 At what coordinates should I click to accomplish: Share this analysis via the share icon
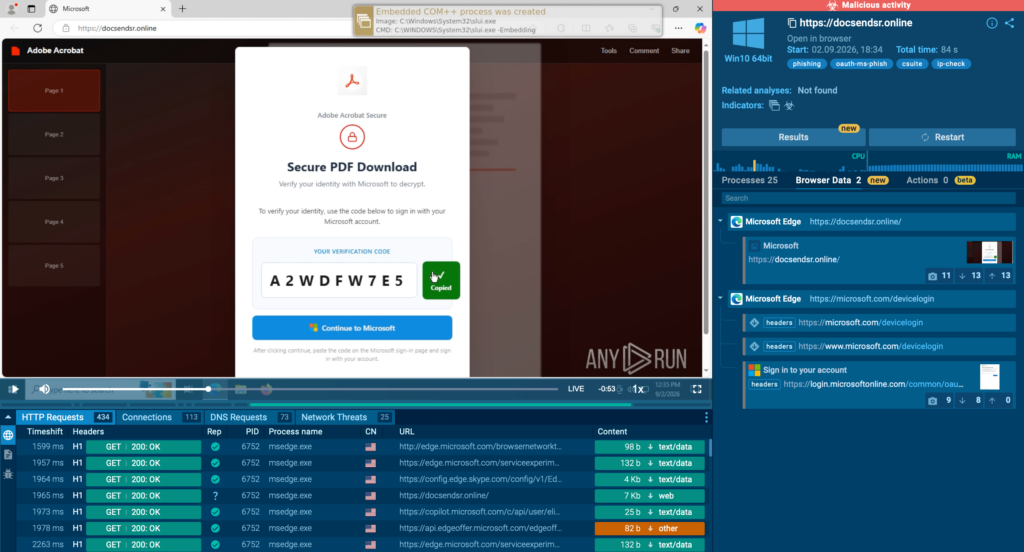coord(1010,23)
